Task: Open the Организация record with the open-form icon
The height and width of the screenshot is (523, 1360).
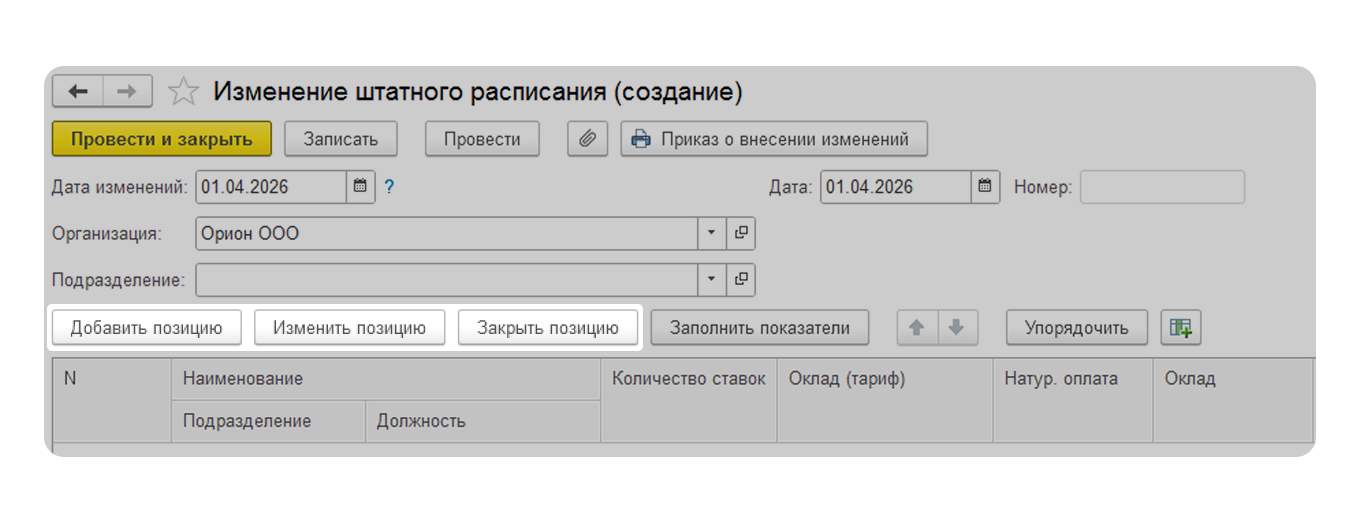Action: pos(741,233)
